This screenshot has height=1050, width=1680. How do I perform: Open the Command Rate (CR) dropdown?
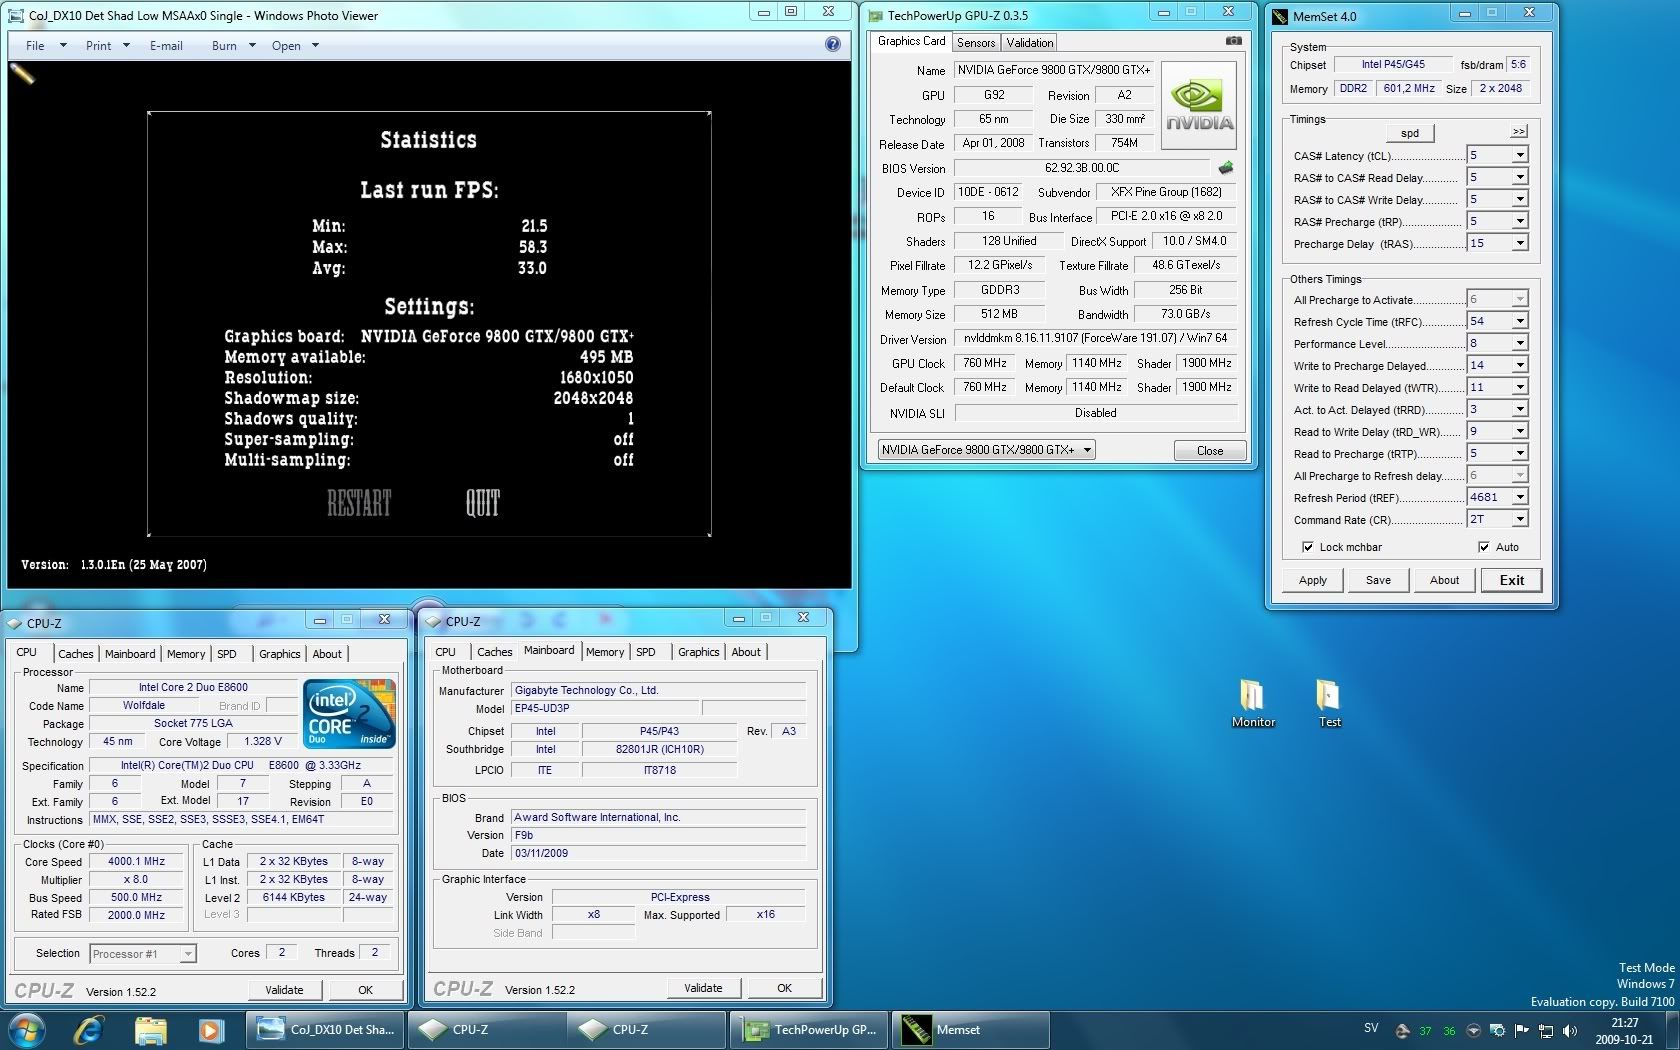1520,519
